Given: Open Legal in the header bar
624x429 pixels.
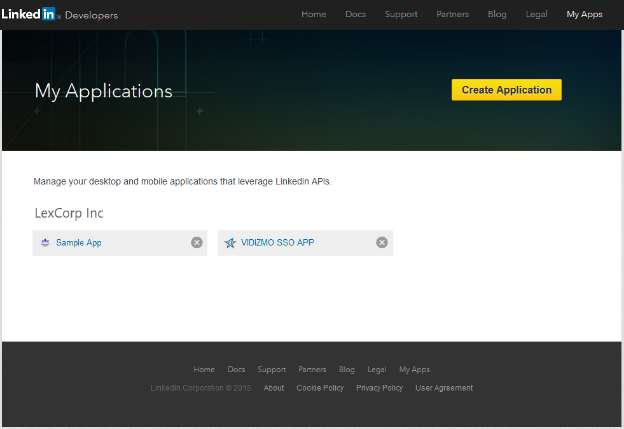Looking at the screenshot, I should click(x=537, y=15).
